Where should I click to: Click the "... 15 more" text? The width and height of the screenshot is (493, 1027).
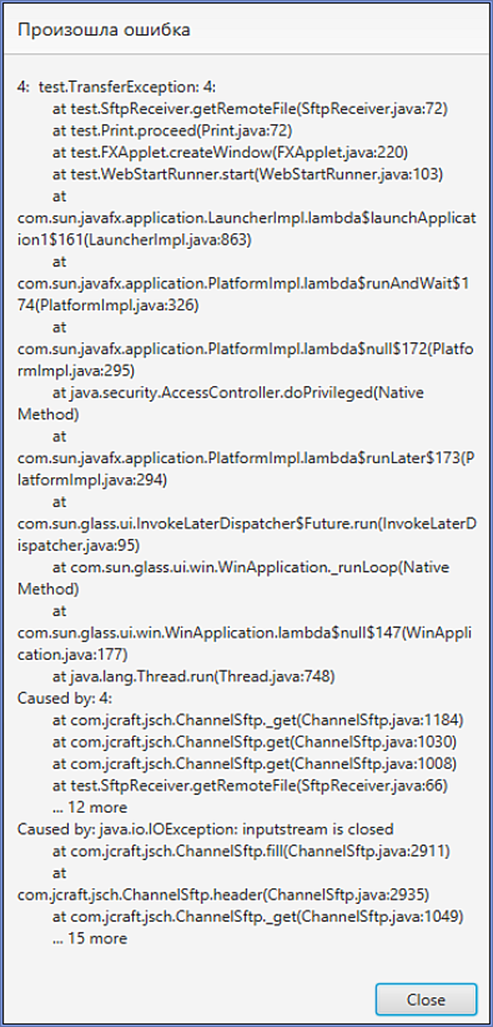[x=90, y=938]
